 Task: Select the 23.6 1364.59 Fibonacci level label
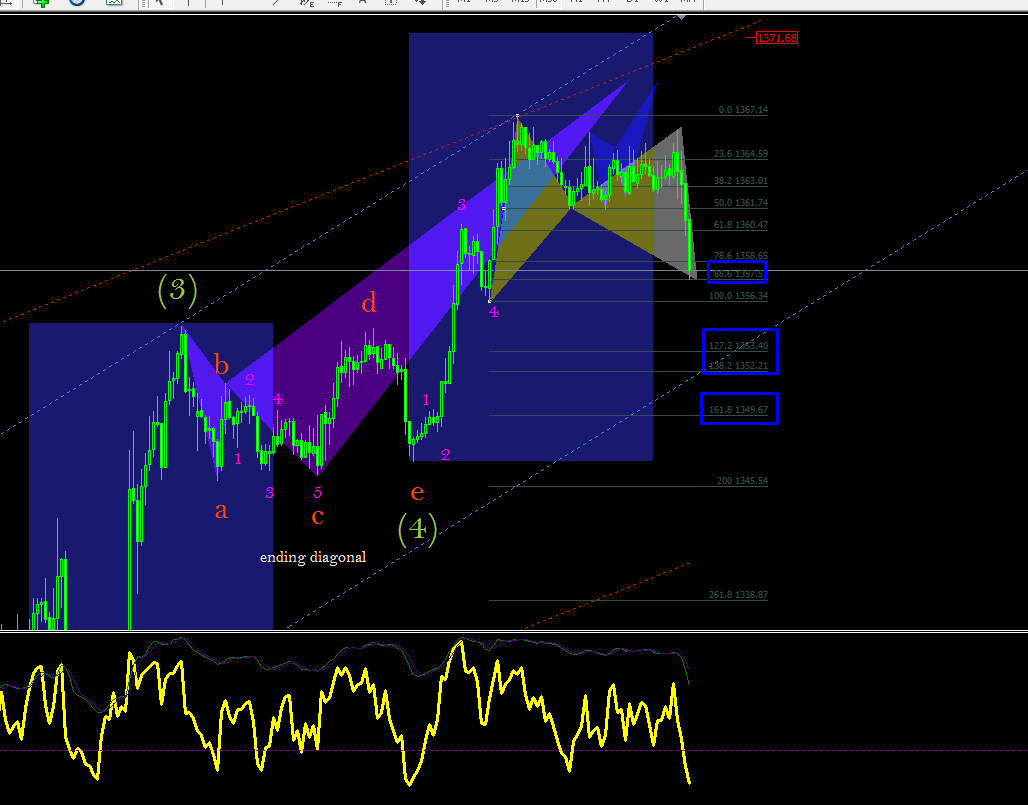pos(741,154)
